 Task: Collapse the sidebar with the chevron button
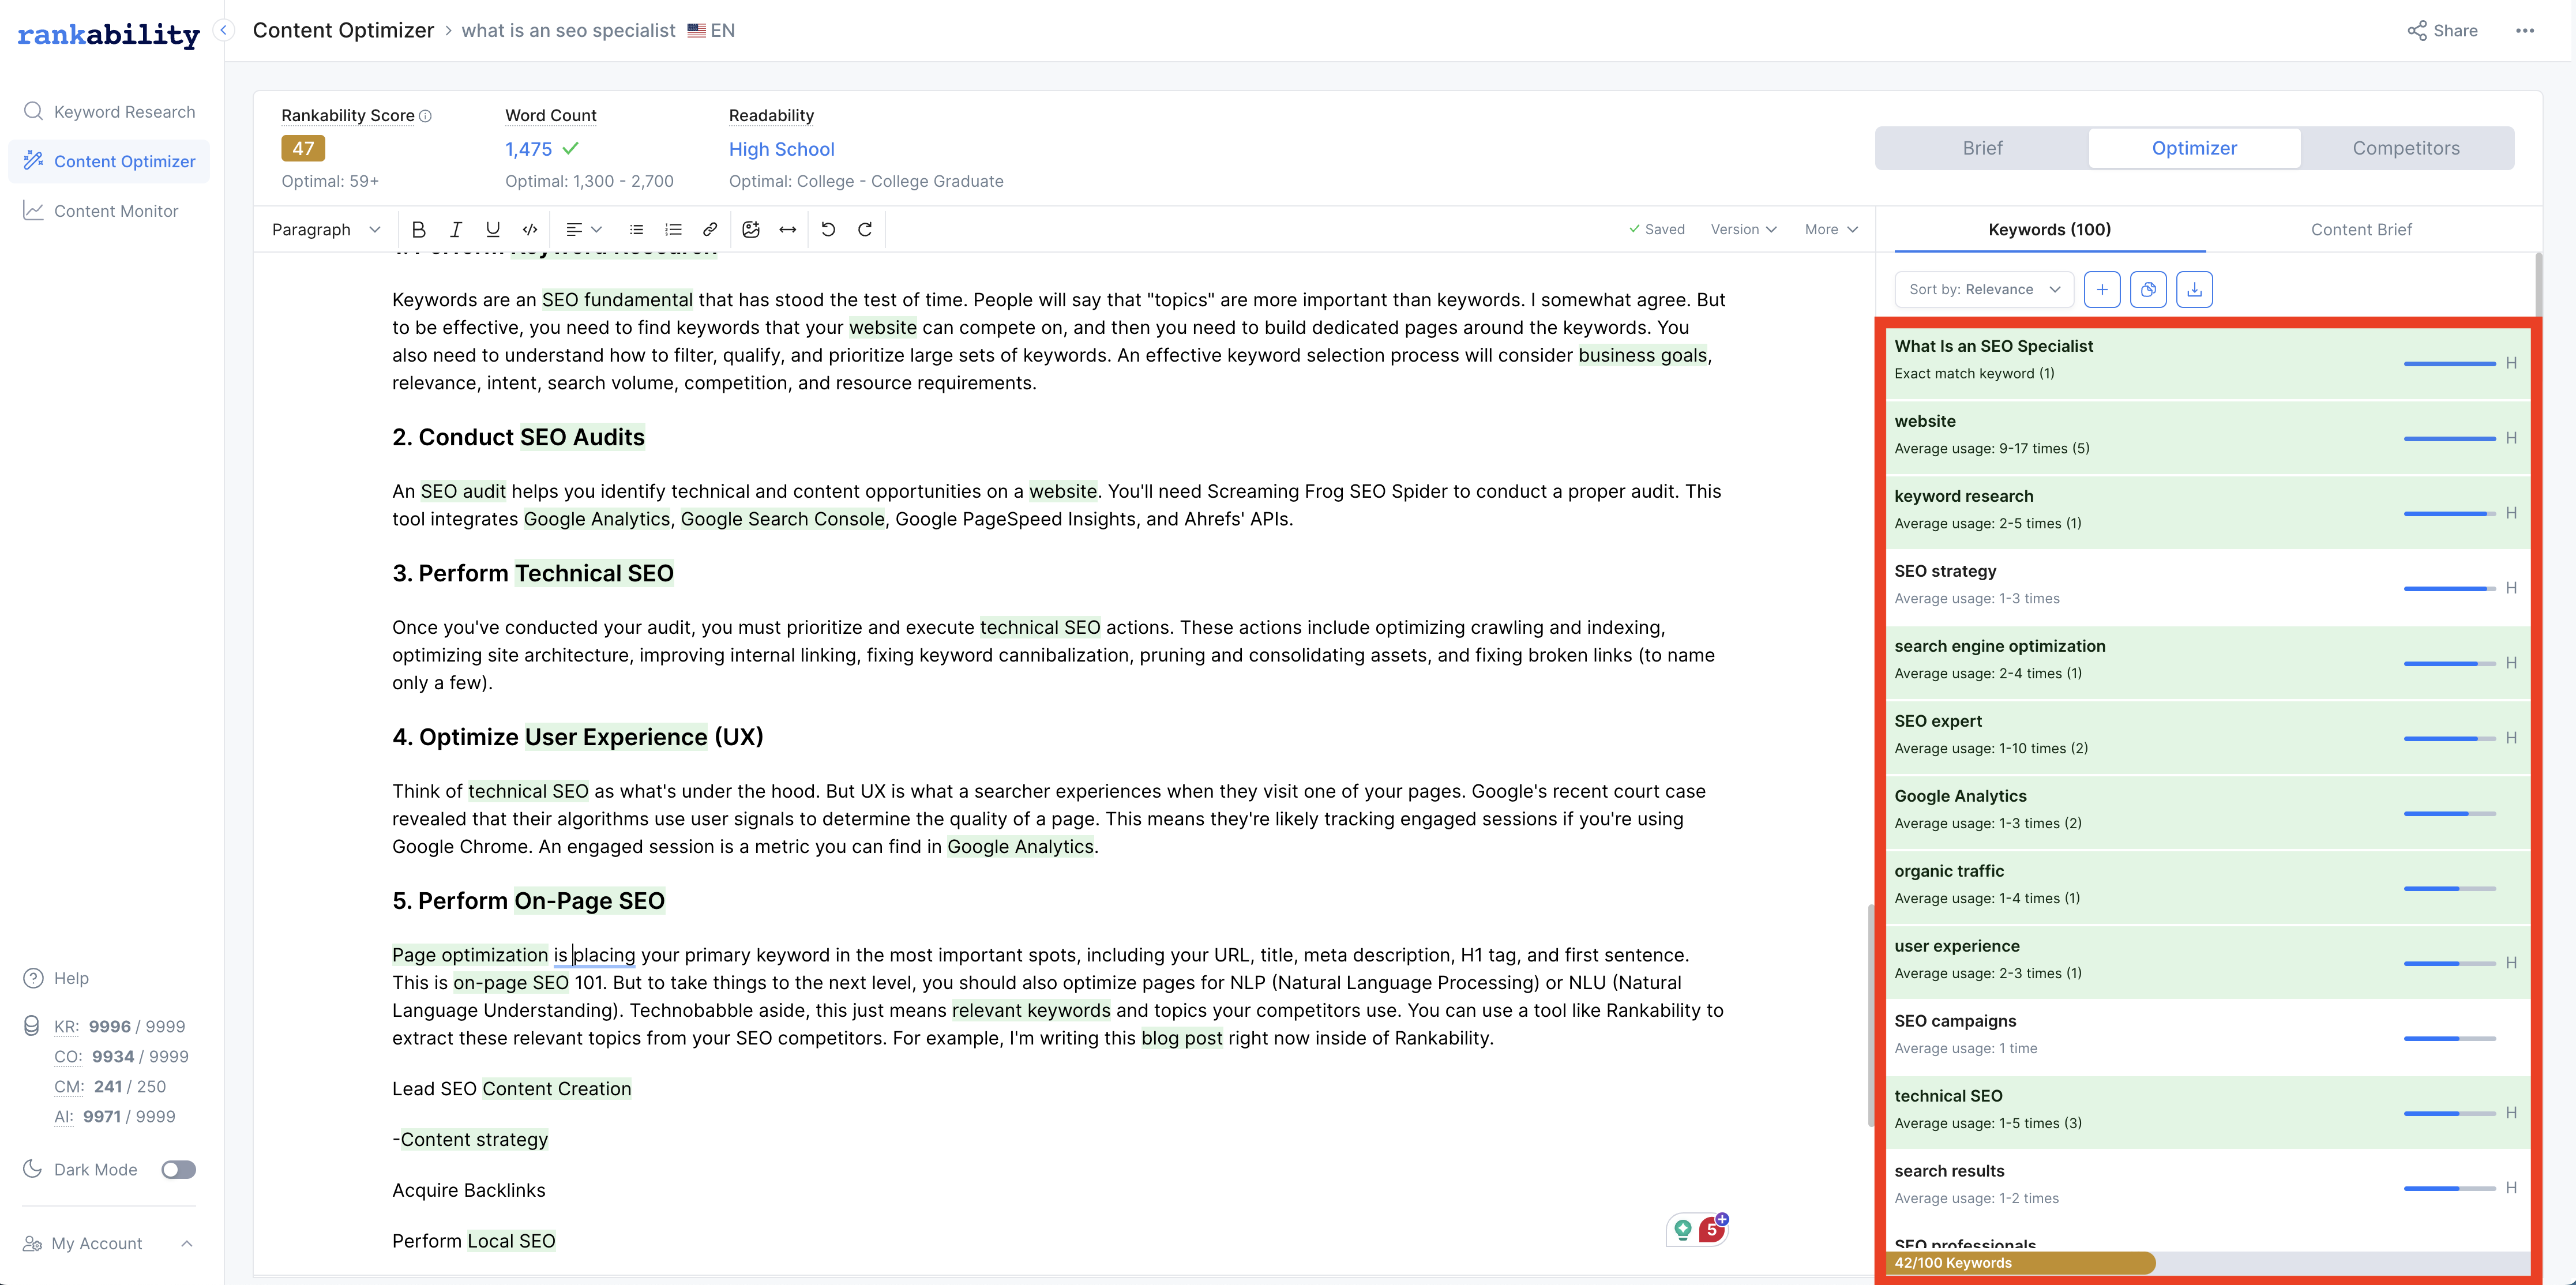pyautogui.click(x=225, y=30)
